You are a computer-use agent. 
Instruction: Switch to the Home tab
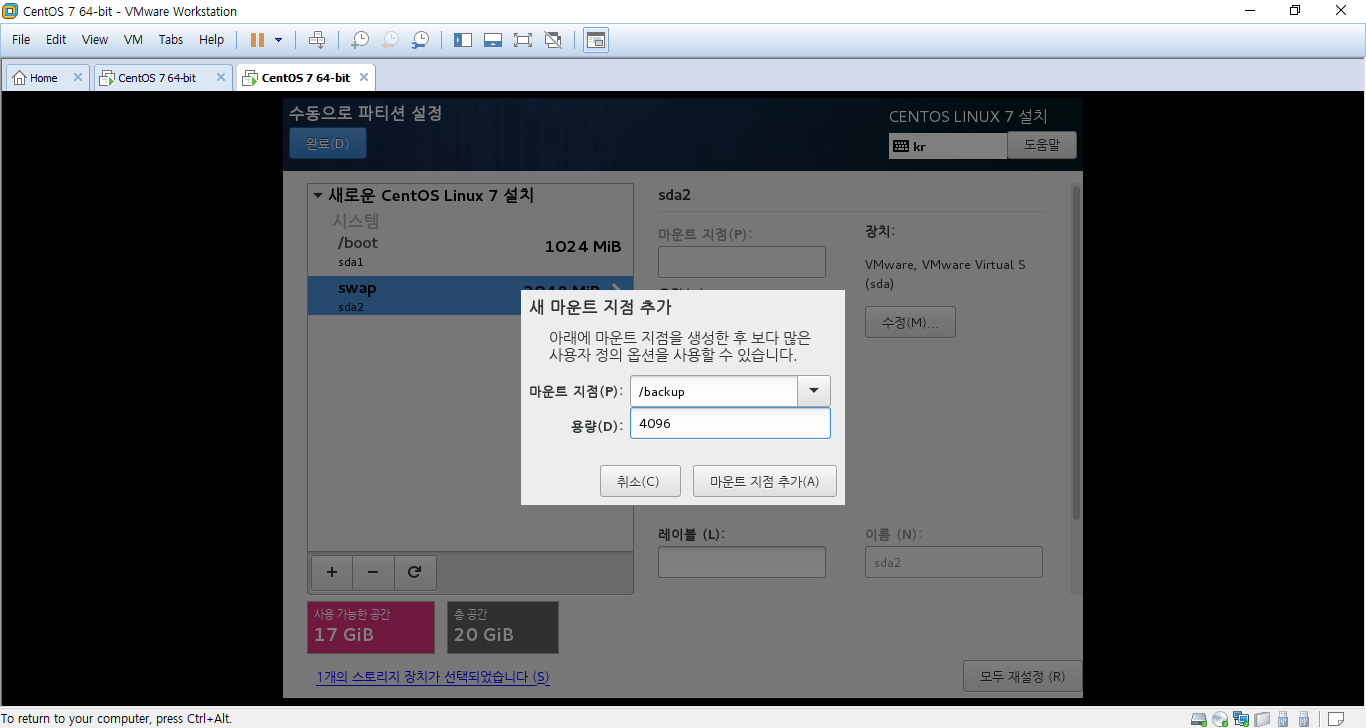[x=47, y=78]
